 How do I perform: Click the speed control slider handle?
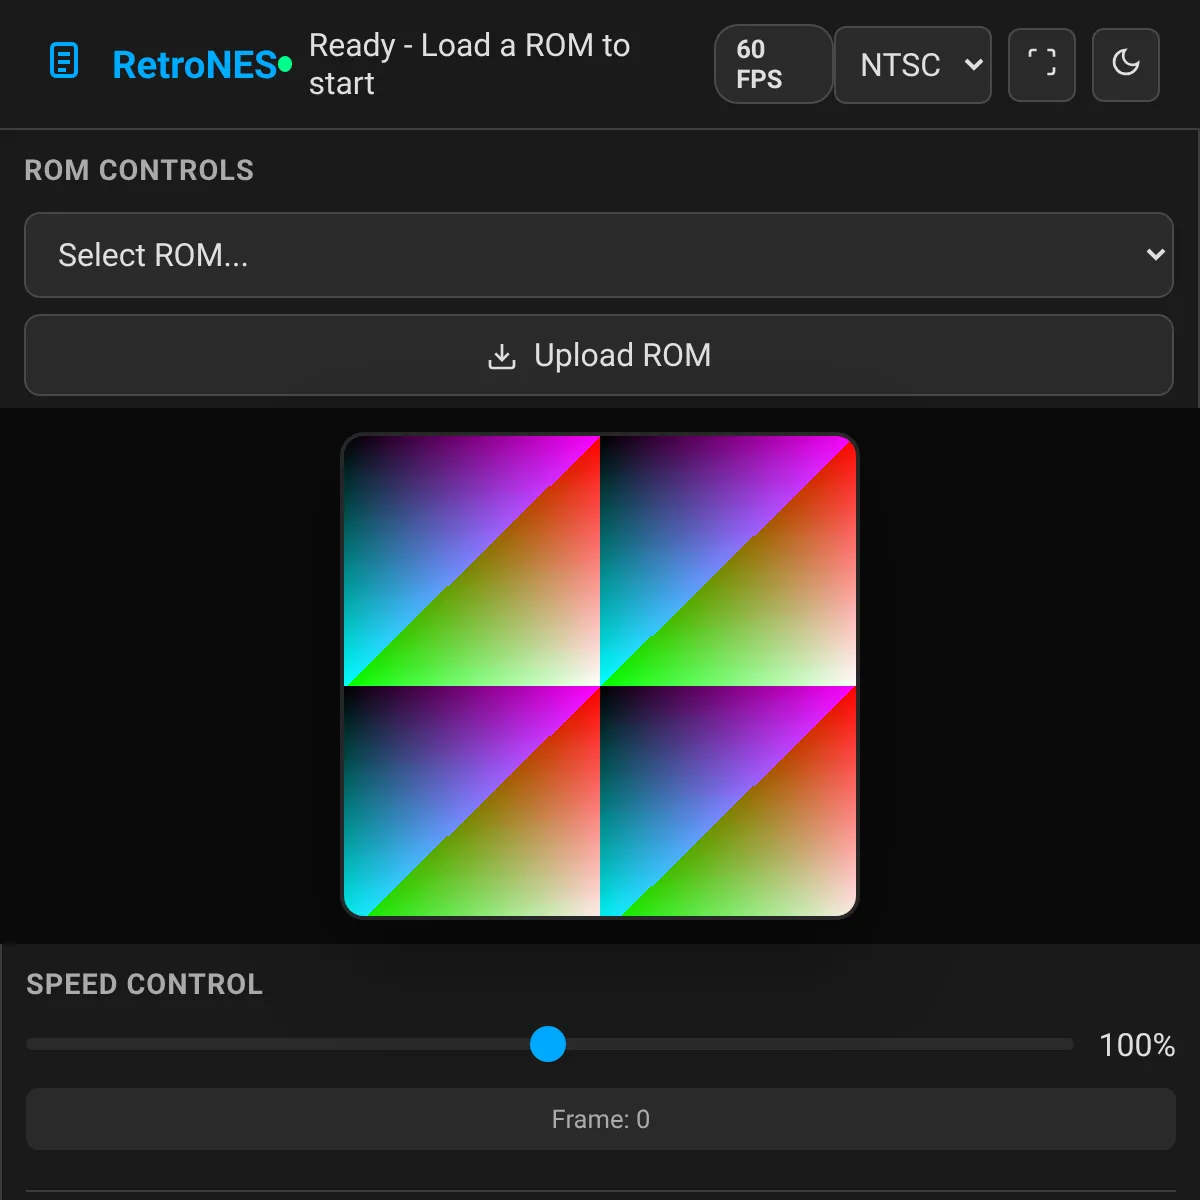[548, 1044]
